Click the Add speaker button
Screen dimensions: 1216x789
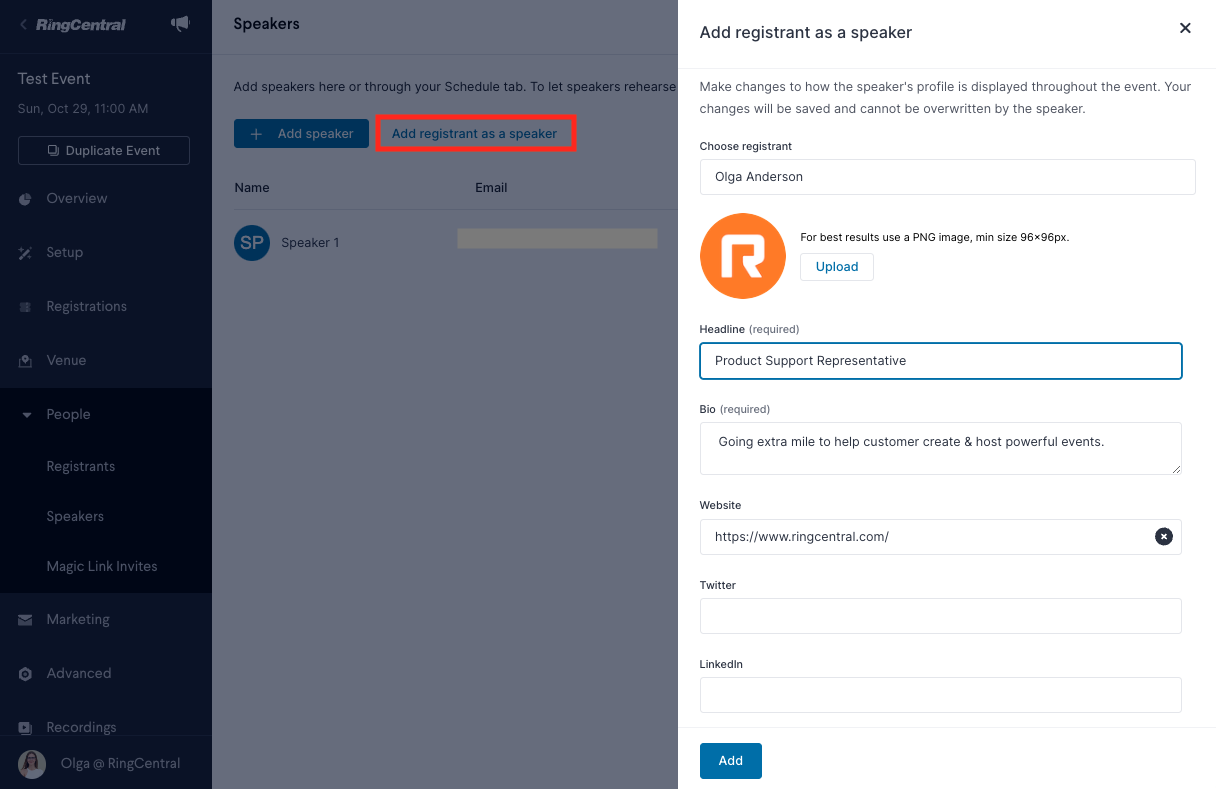coord(301,134)
